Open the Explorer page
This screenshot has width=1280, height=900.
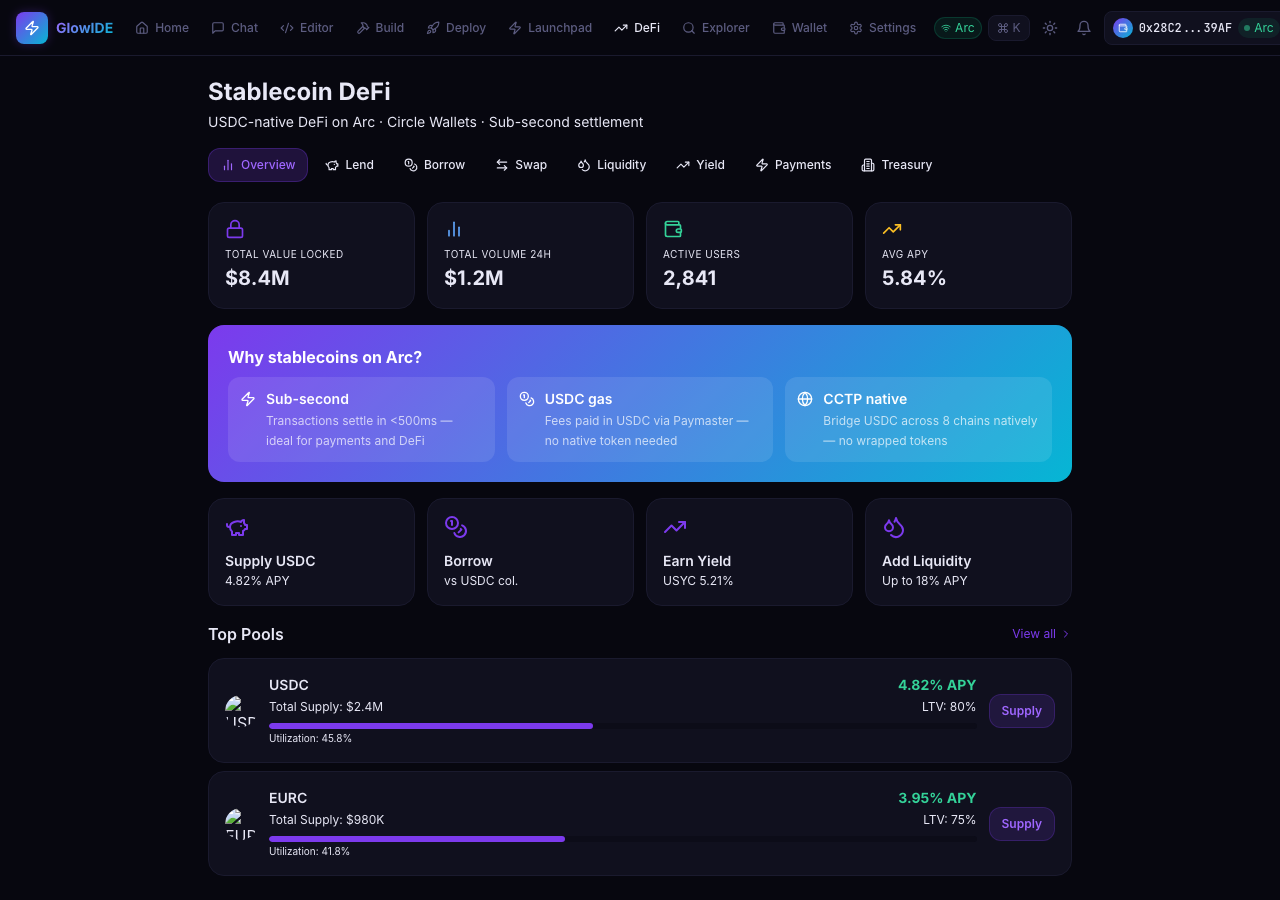point(716,28)
